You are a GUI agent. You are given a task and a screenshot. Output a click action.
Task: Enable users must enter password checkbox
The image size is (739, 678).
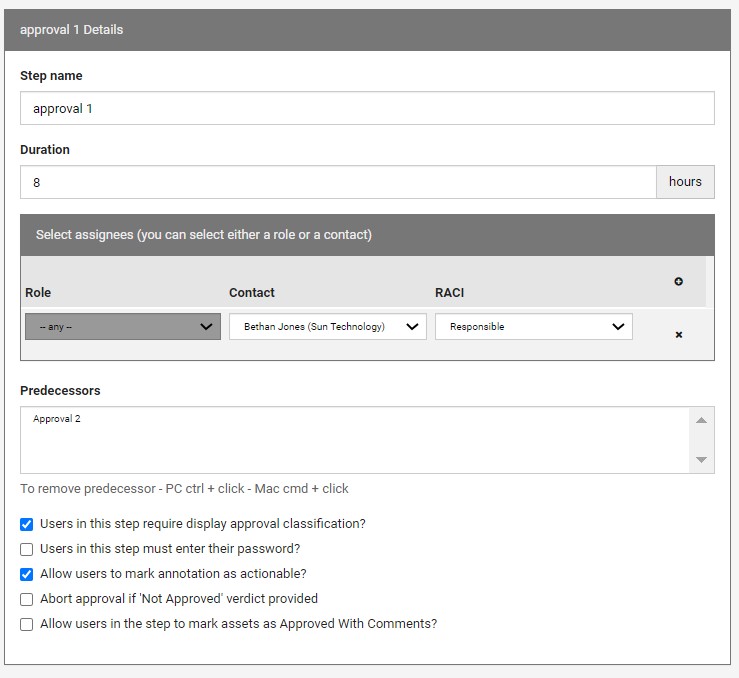(27, 549)
